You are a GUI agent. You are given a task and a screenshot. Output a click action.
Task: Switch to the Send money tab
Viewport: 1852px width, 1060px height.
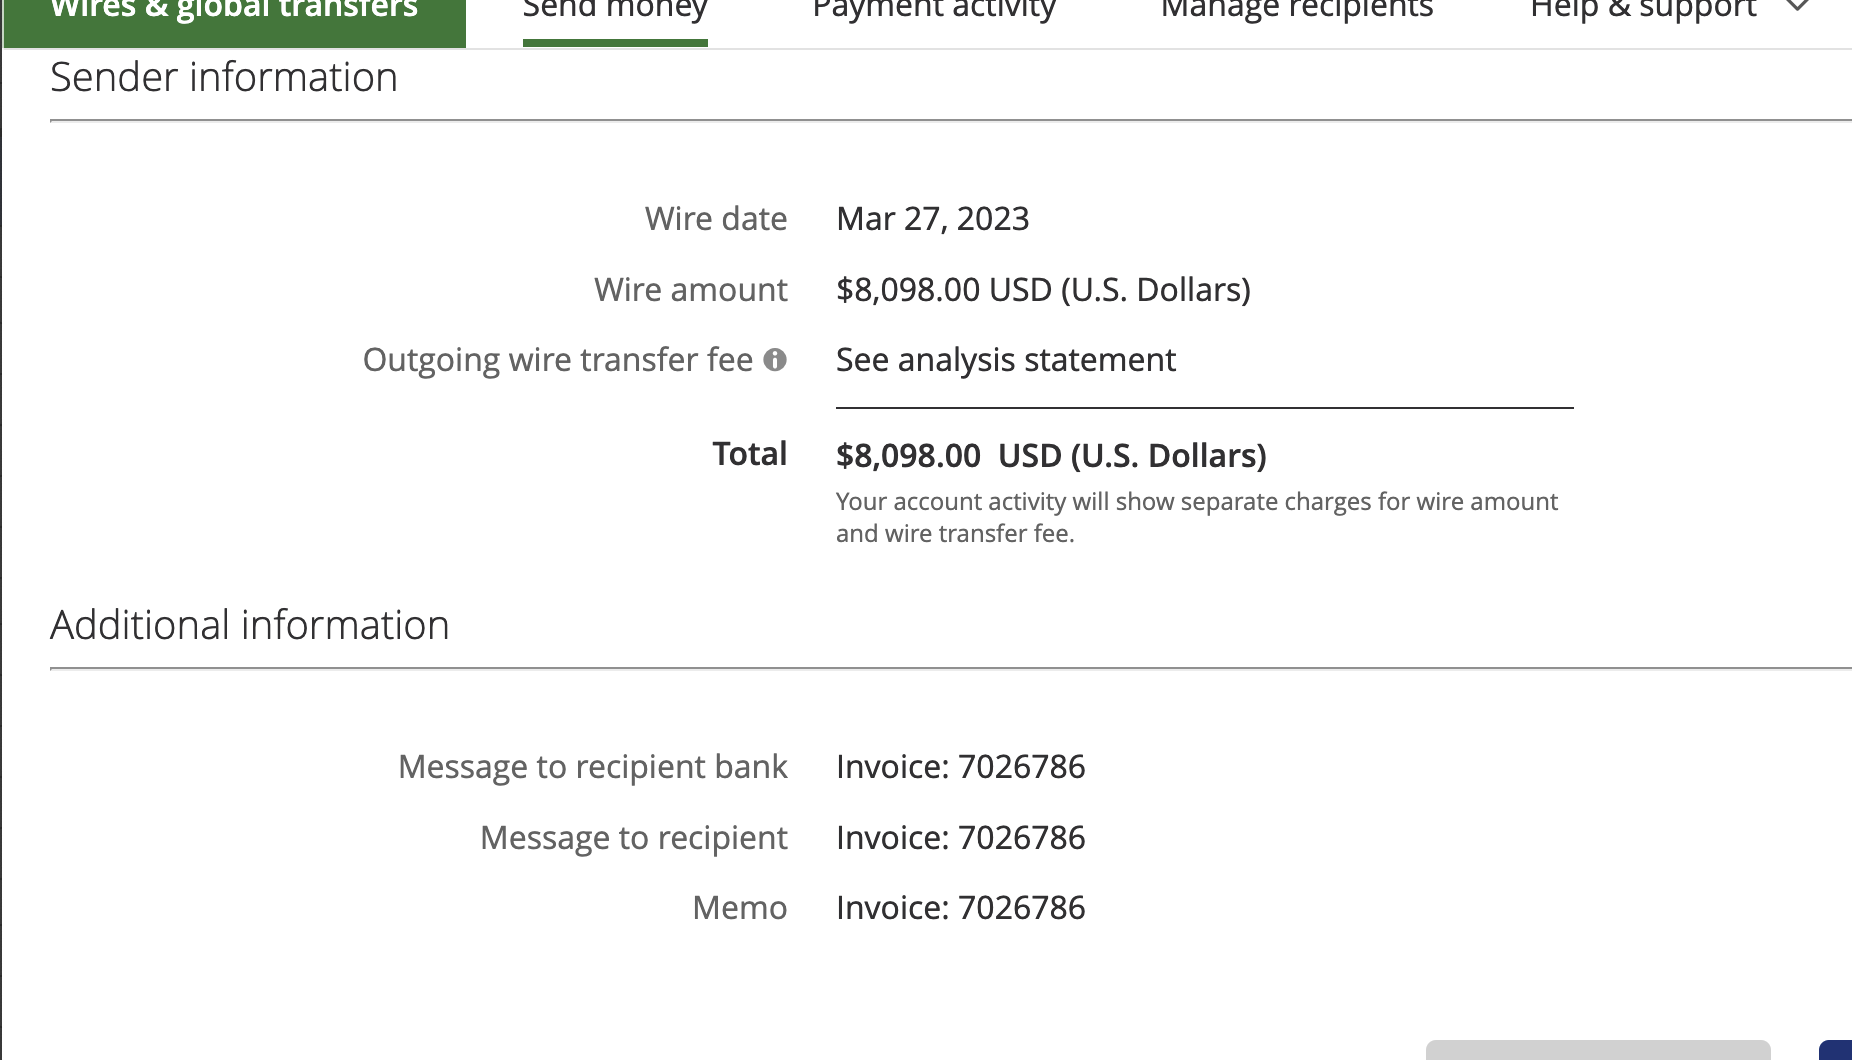[615, 12]
